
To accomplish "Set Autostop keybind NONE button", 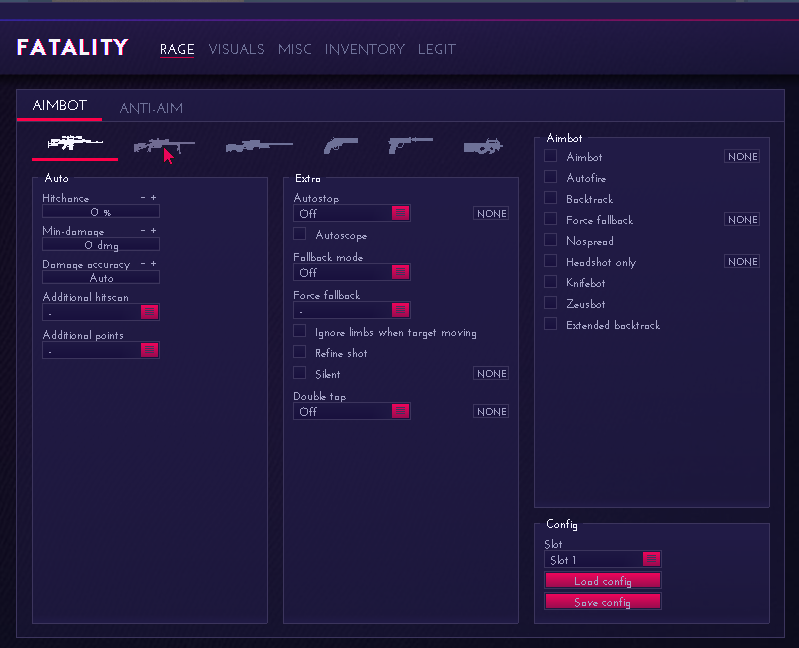I will click(x=491, y=213).
